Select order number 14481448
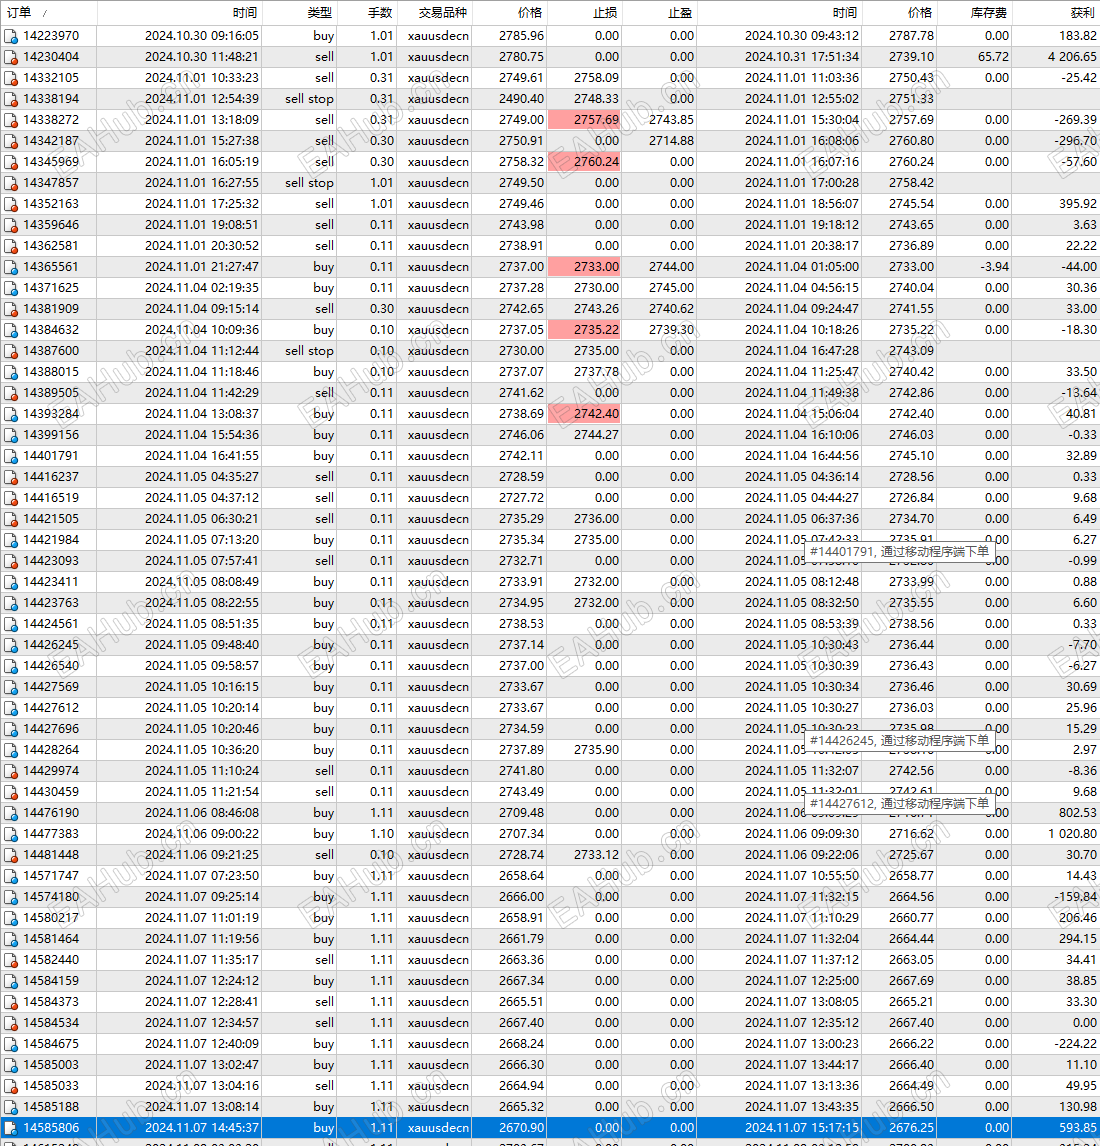Image resolution: width=1100 pixels, height=1146 pixels. coord(51,855)
